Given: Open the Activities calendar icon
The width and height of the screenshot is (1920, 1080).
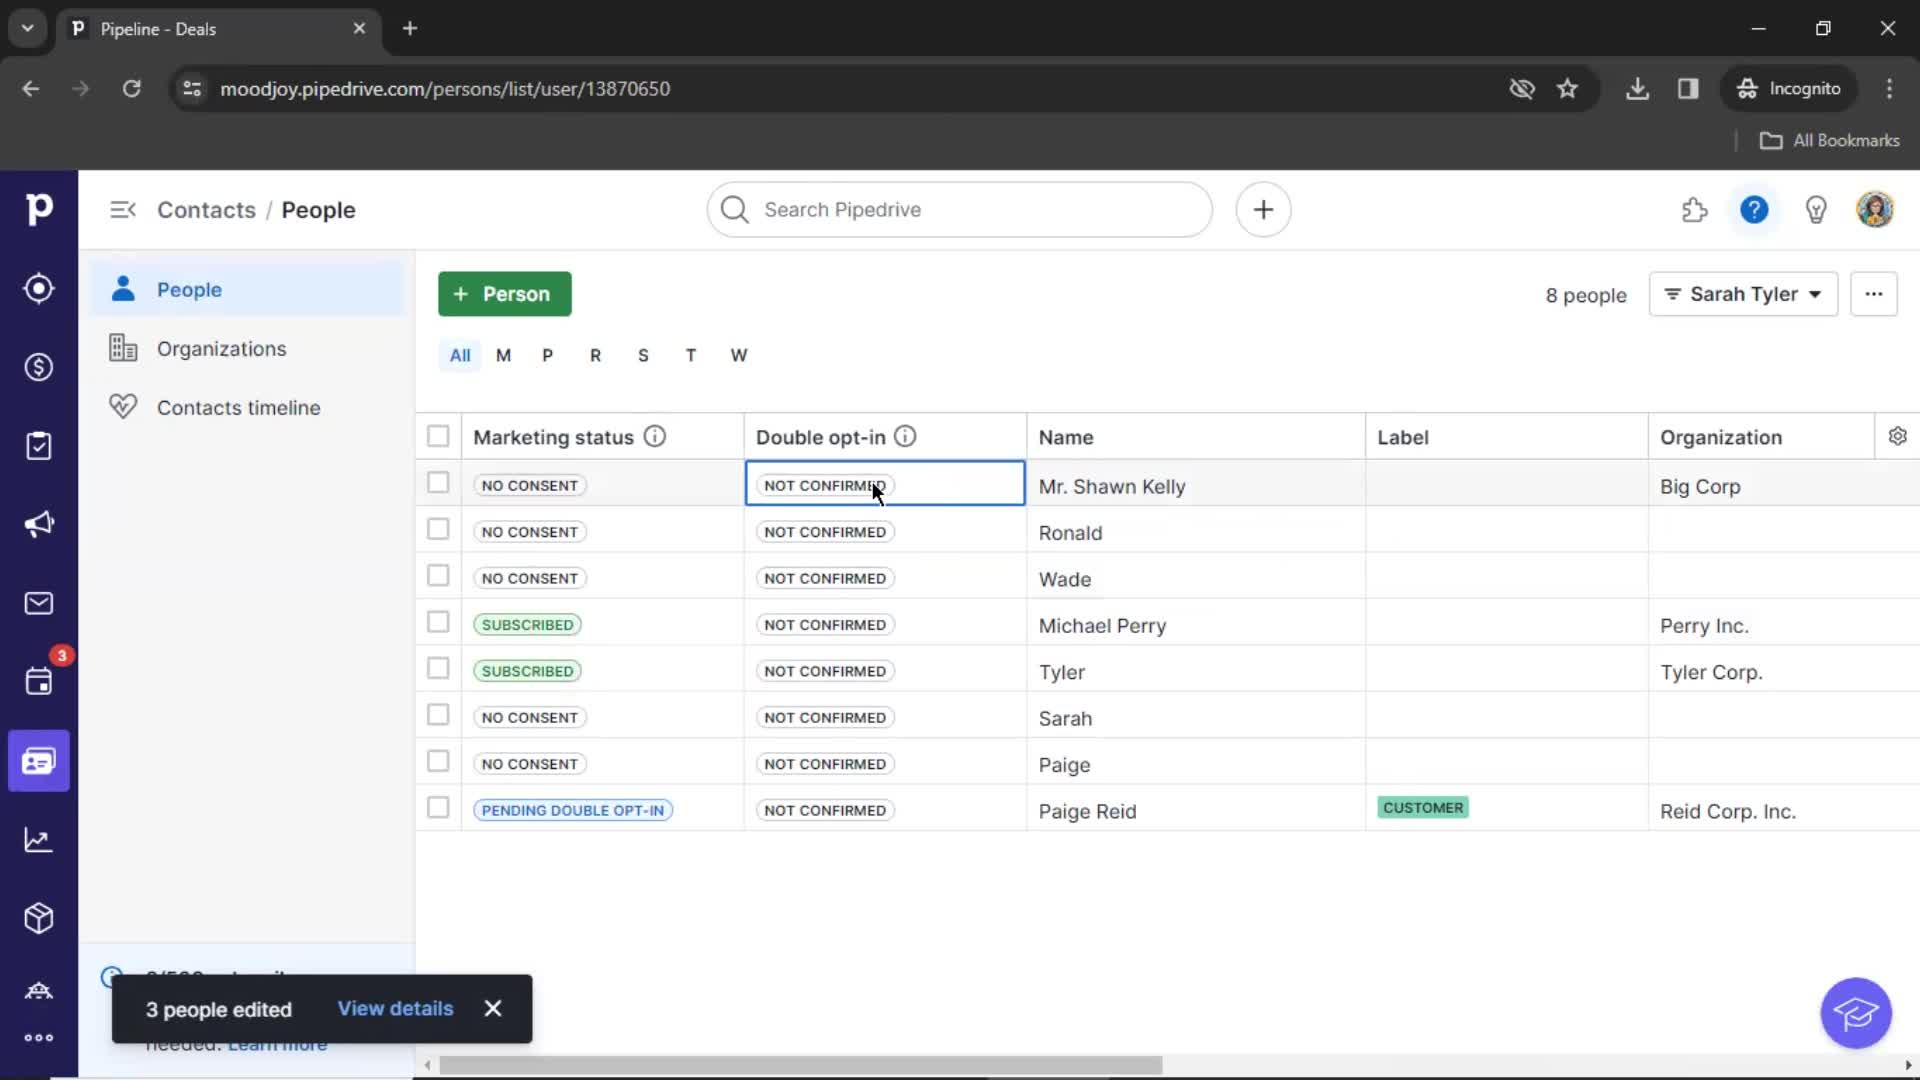Looking at the screenshot, I should 37,682.
